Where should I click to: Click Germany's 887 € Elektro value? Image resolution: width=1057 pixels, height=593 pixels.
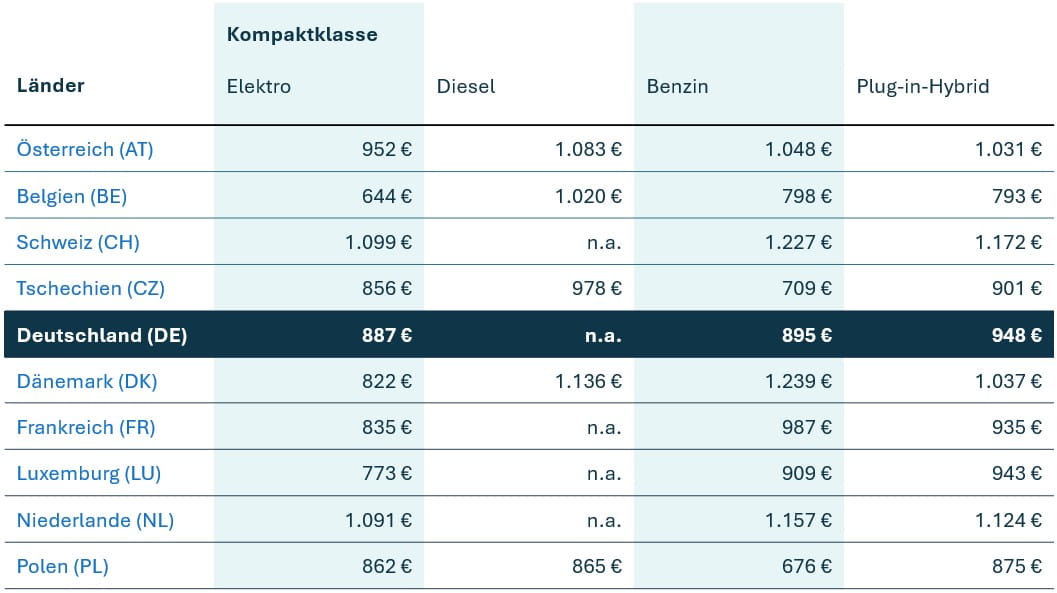(387, 335)
